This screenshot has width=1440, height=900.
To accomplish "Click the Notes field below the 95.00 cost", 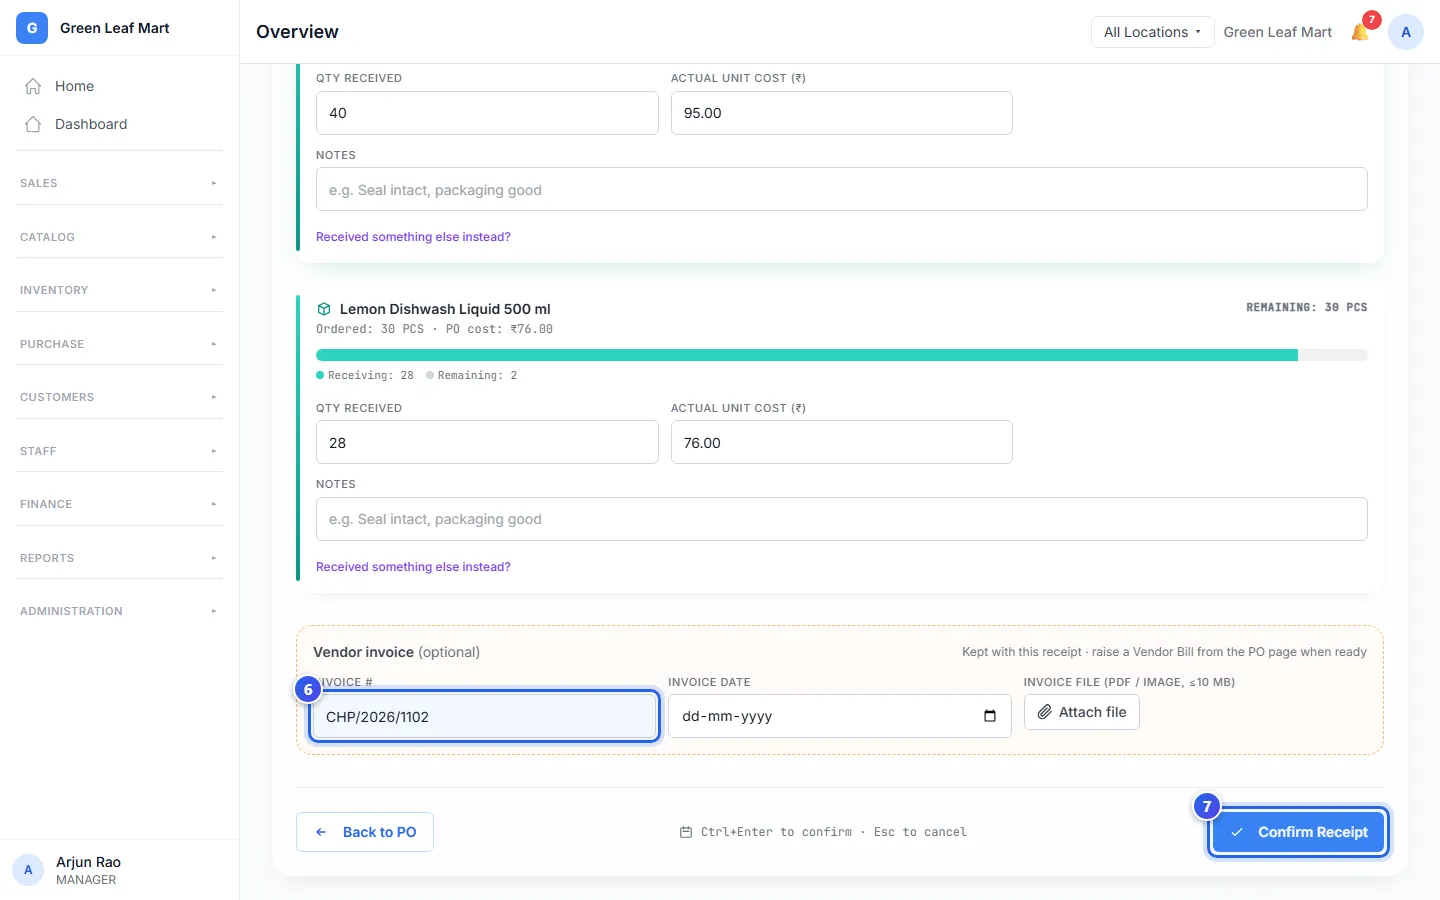I will click(842, 189).
